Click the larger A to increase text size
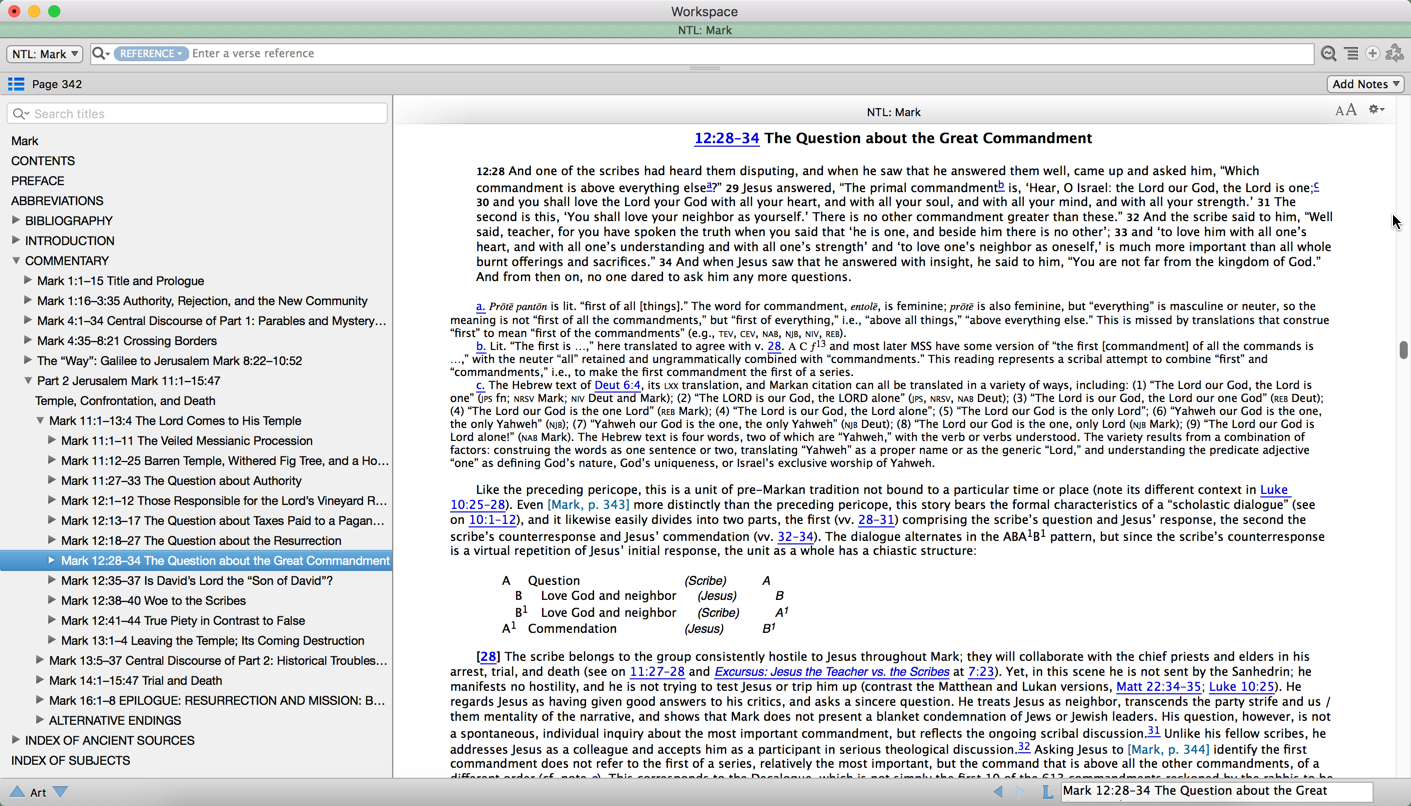The width and height of the screenshot is (1411, 806). point(1351,110)
